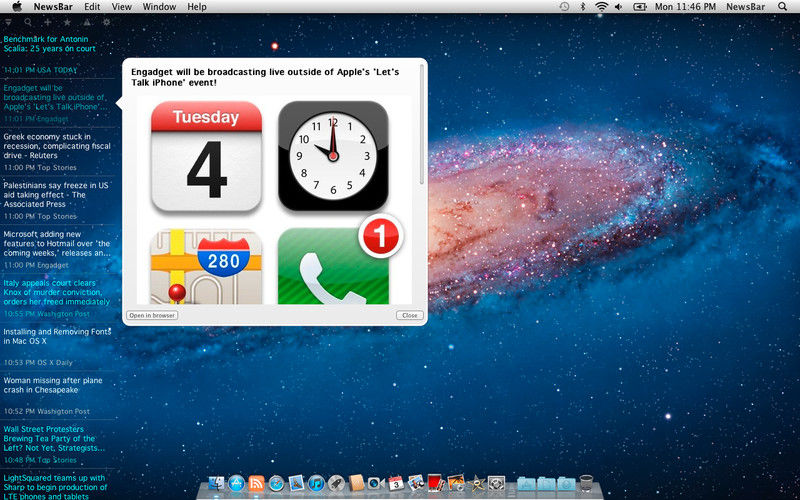Open iCal calendar from the Dock
The height and width of the screenshot is (500, 800).
point(396,483)
